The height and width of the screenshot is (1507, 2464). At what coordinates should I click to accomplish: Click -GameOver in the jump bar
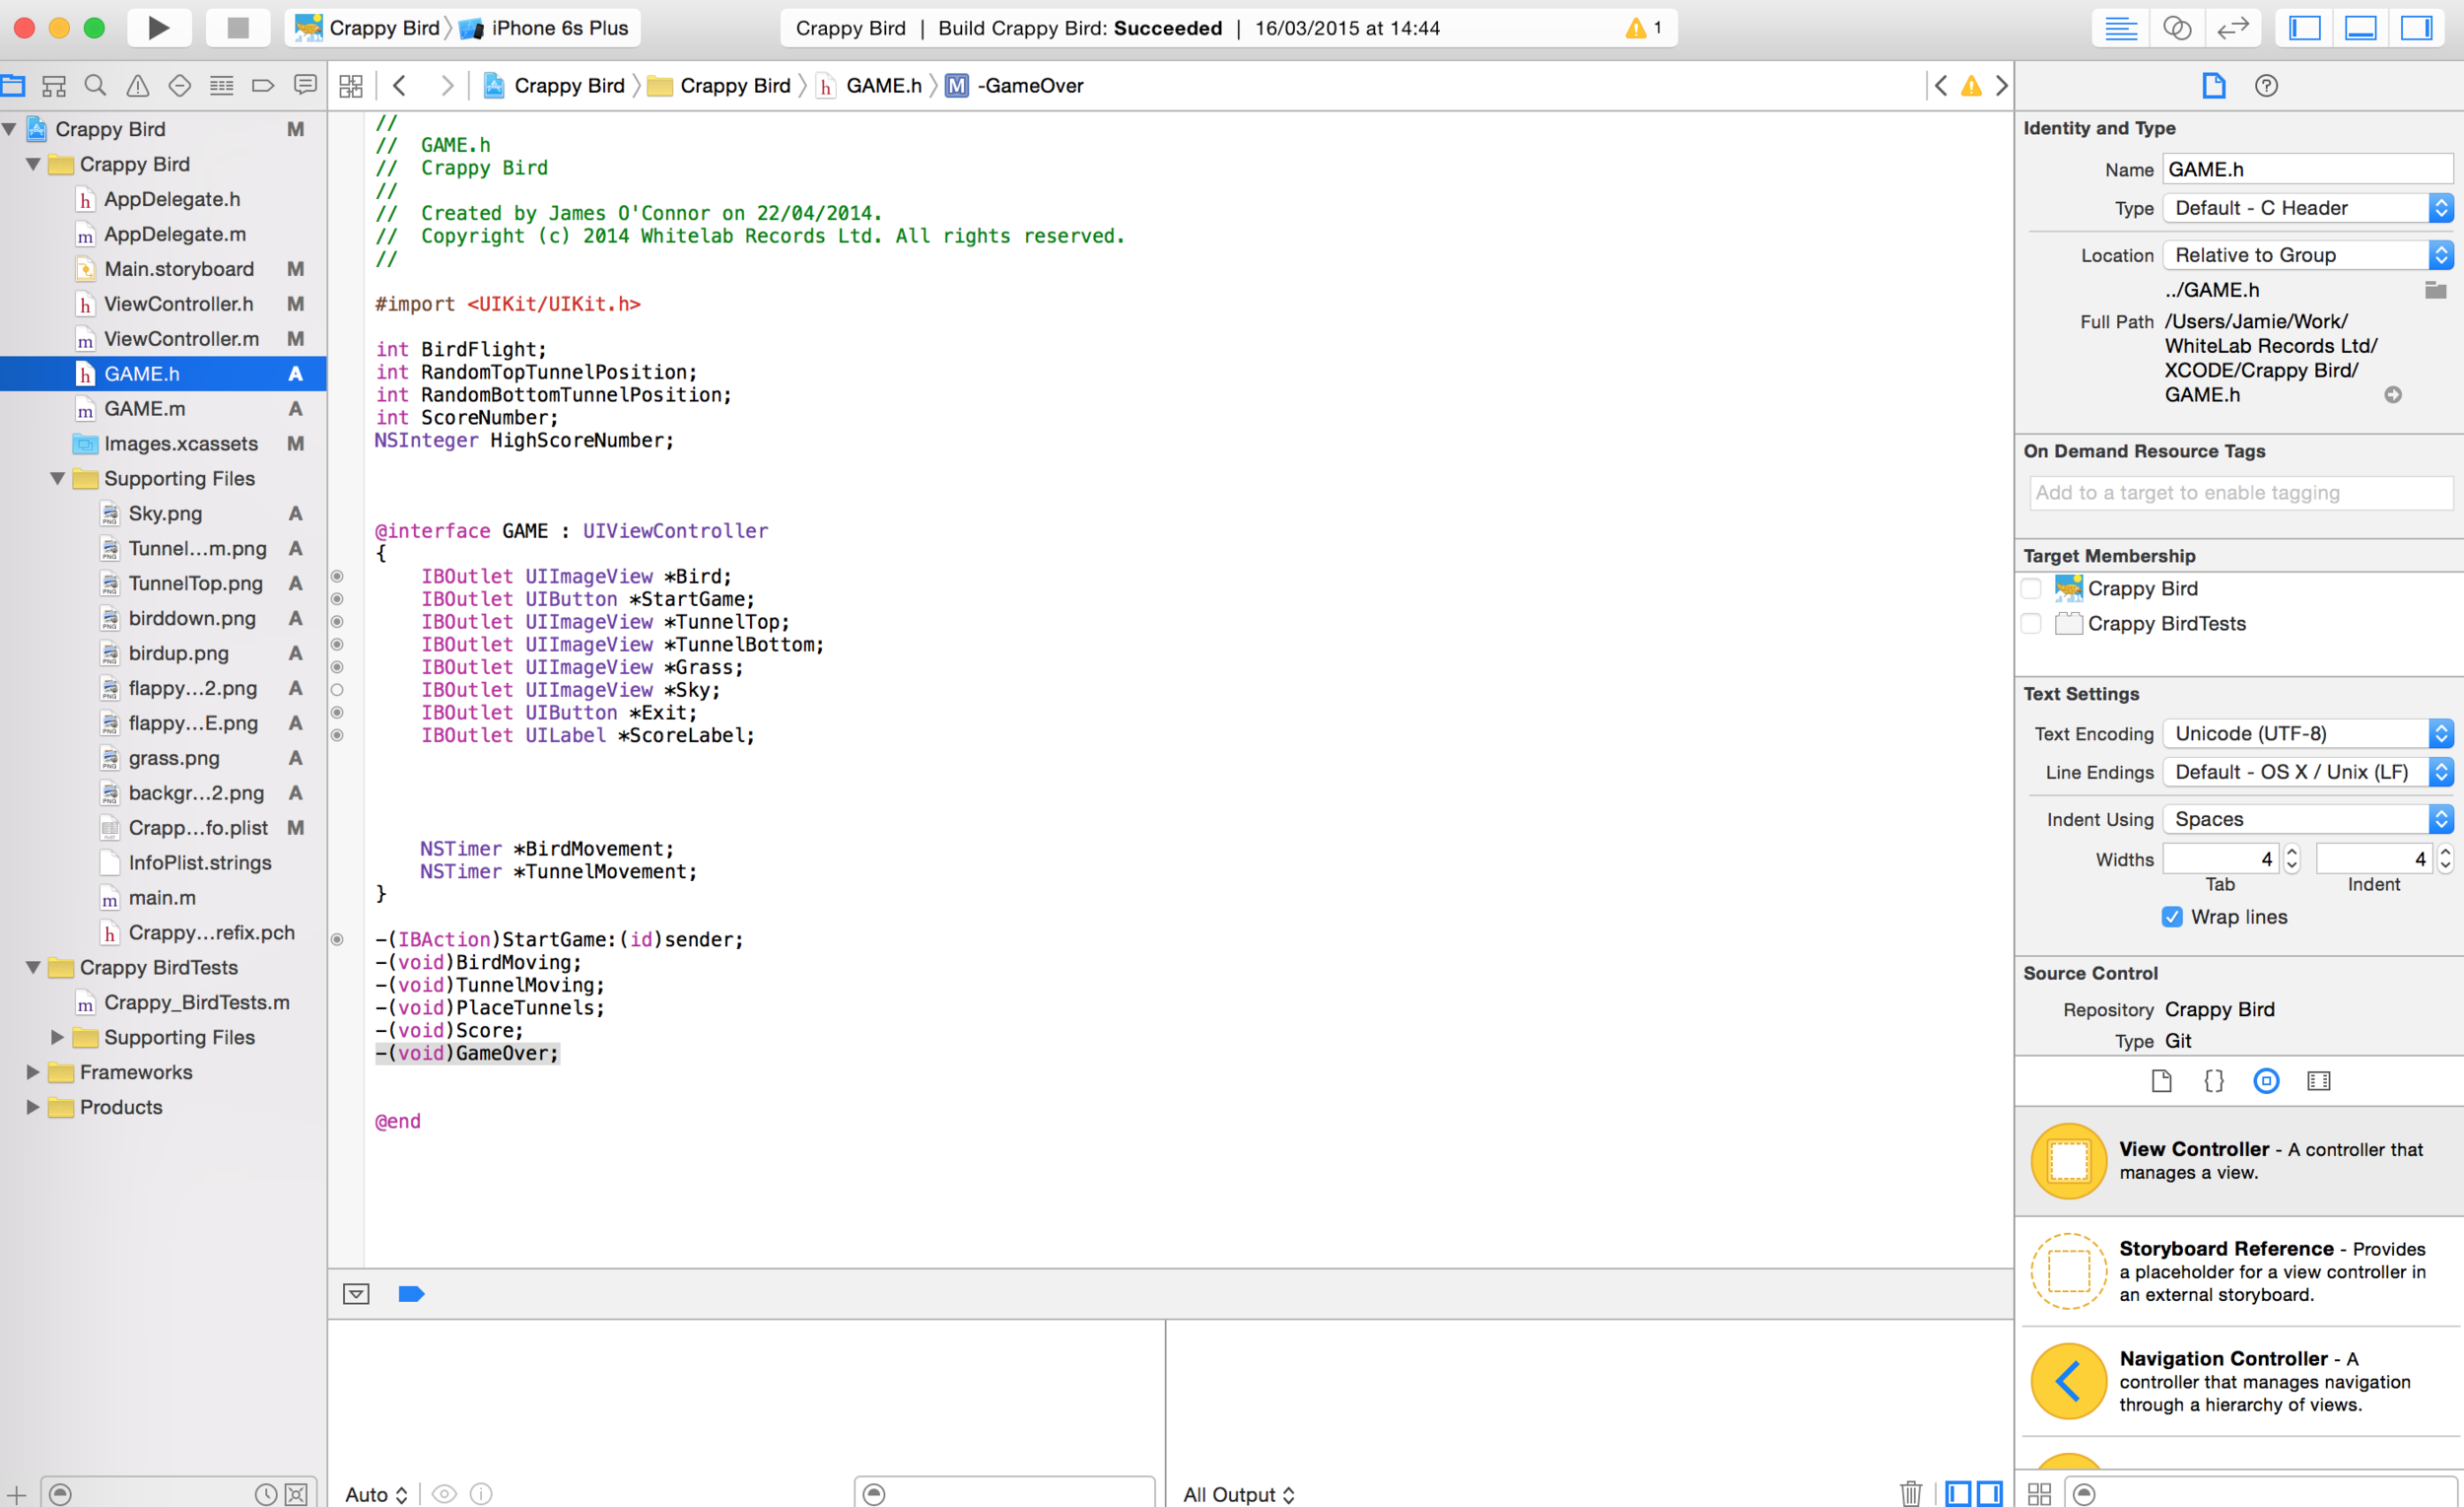pos(1015,86)
